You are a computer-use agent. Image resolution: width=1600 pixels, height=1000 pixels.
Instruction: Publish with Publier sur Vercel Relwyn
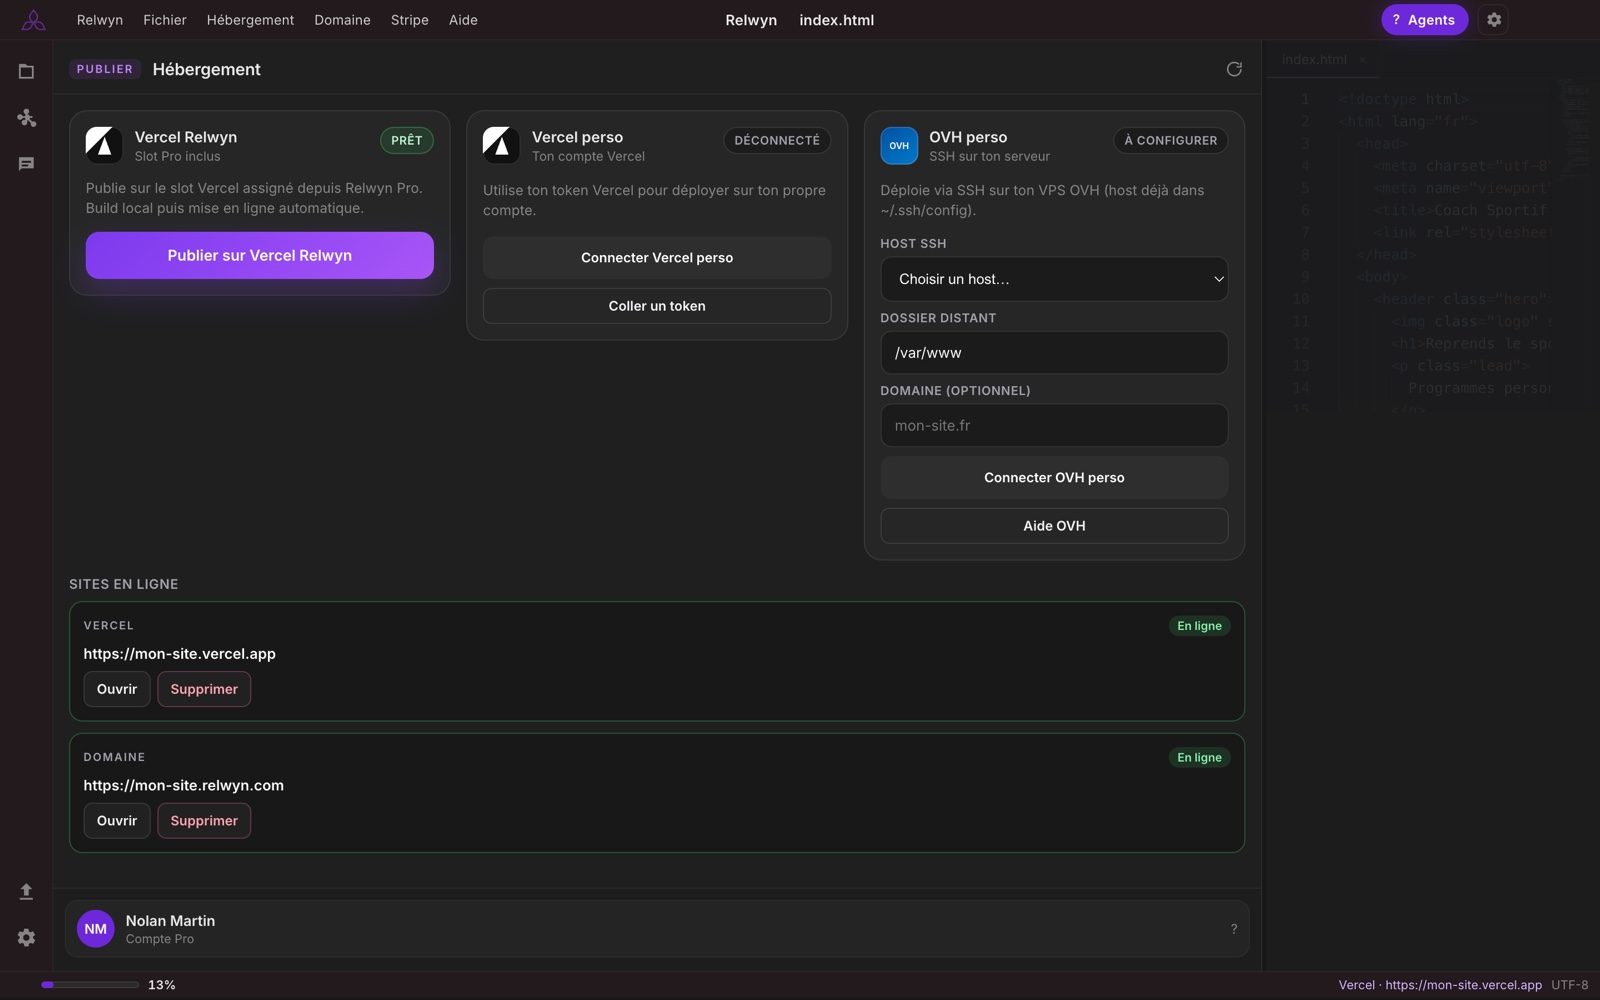(x=260, y=255)
